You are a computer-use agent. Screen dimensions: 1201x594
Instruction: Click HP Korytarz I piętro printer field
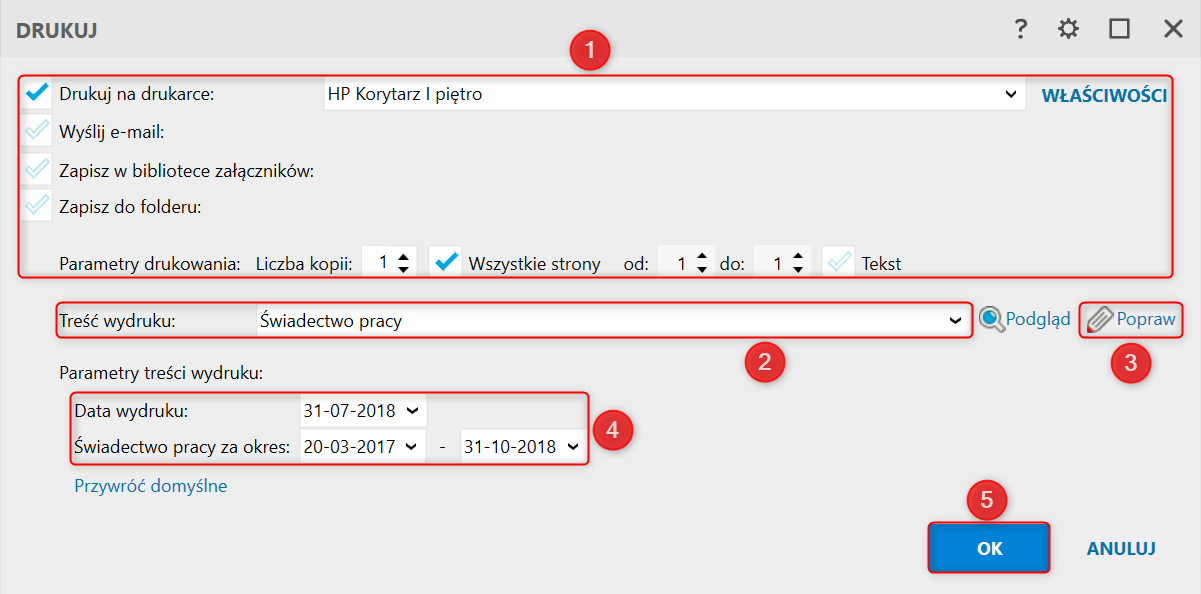674,95
